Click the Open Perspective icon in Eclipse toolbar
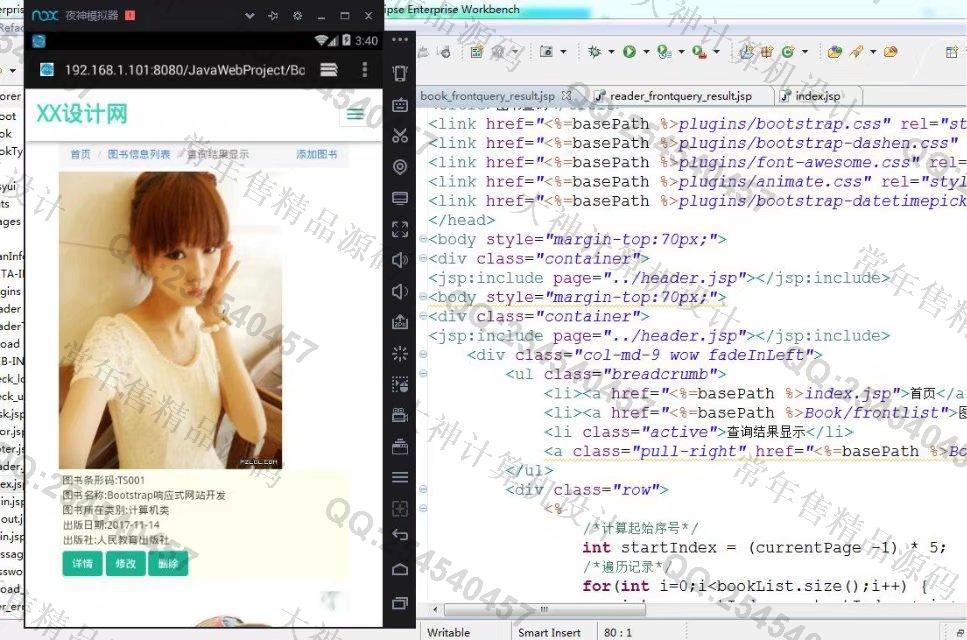 point(952,52)
